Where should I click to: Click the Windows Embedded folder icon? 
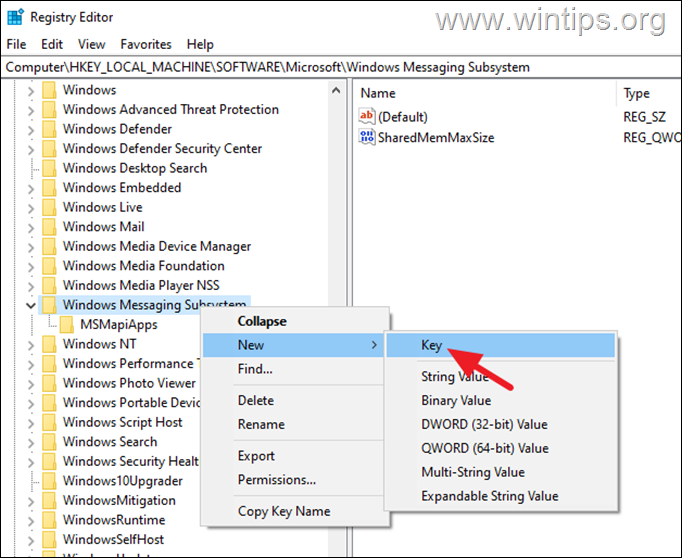pos(49,188)
